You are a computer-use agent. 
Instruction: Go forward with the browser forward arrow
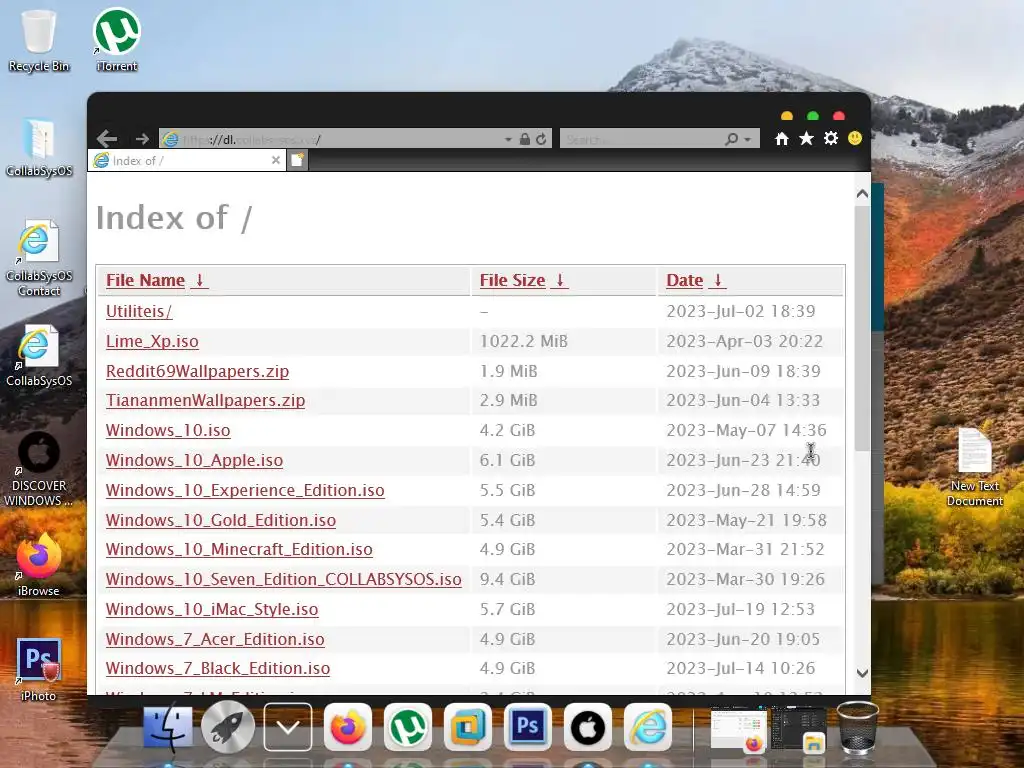click(x=142, y=138)
